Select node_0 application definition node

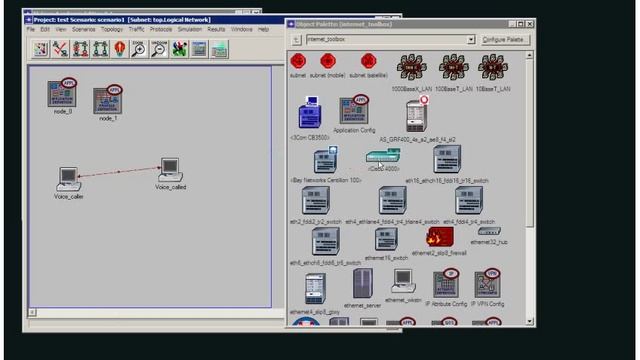pyautogui.click(x=62, y=93)
